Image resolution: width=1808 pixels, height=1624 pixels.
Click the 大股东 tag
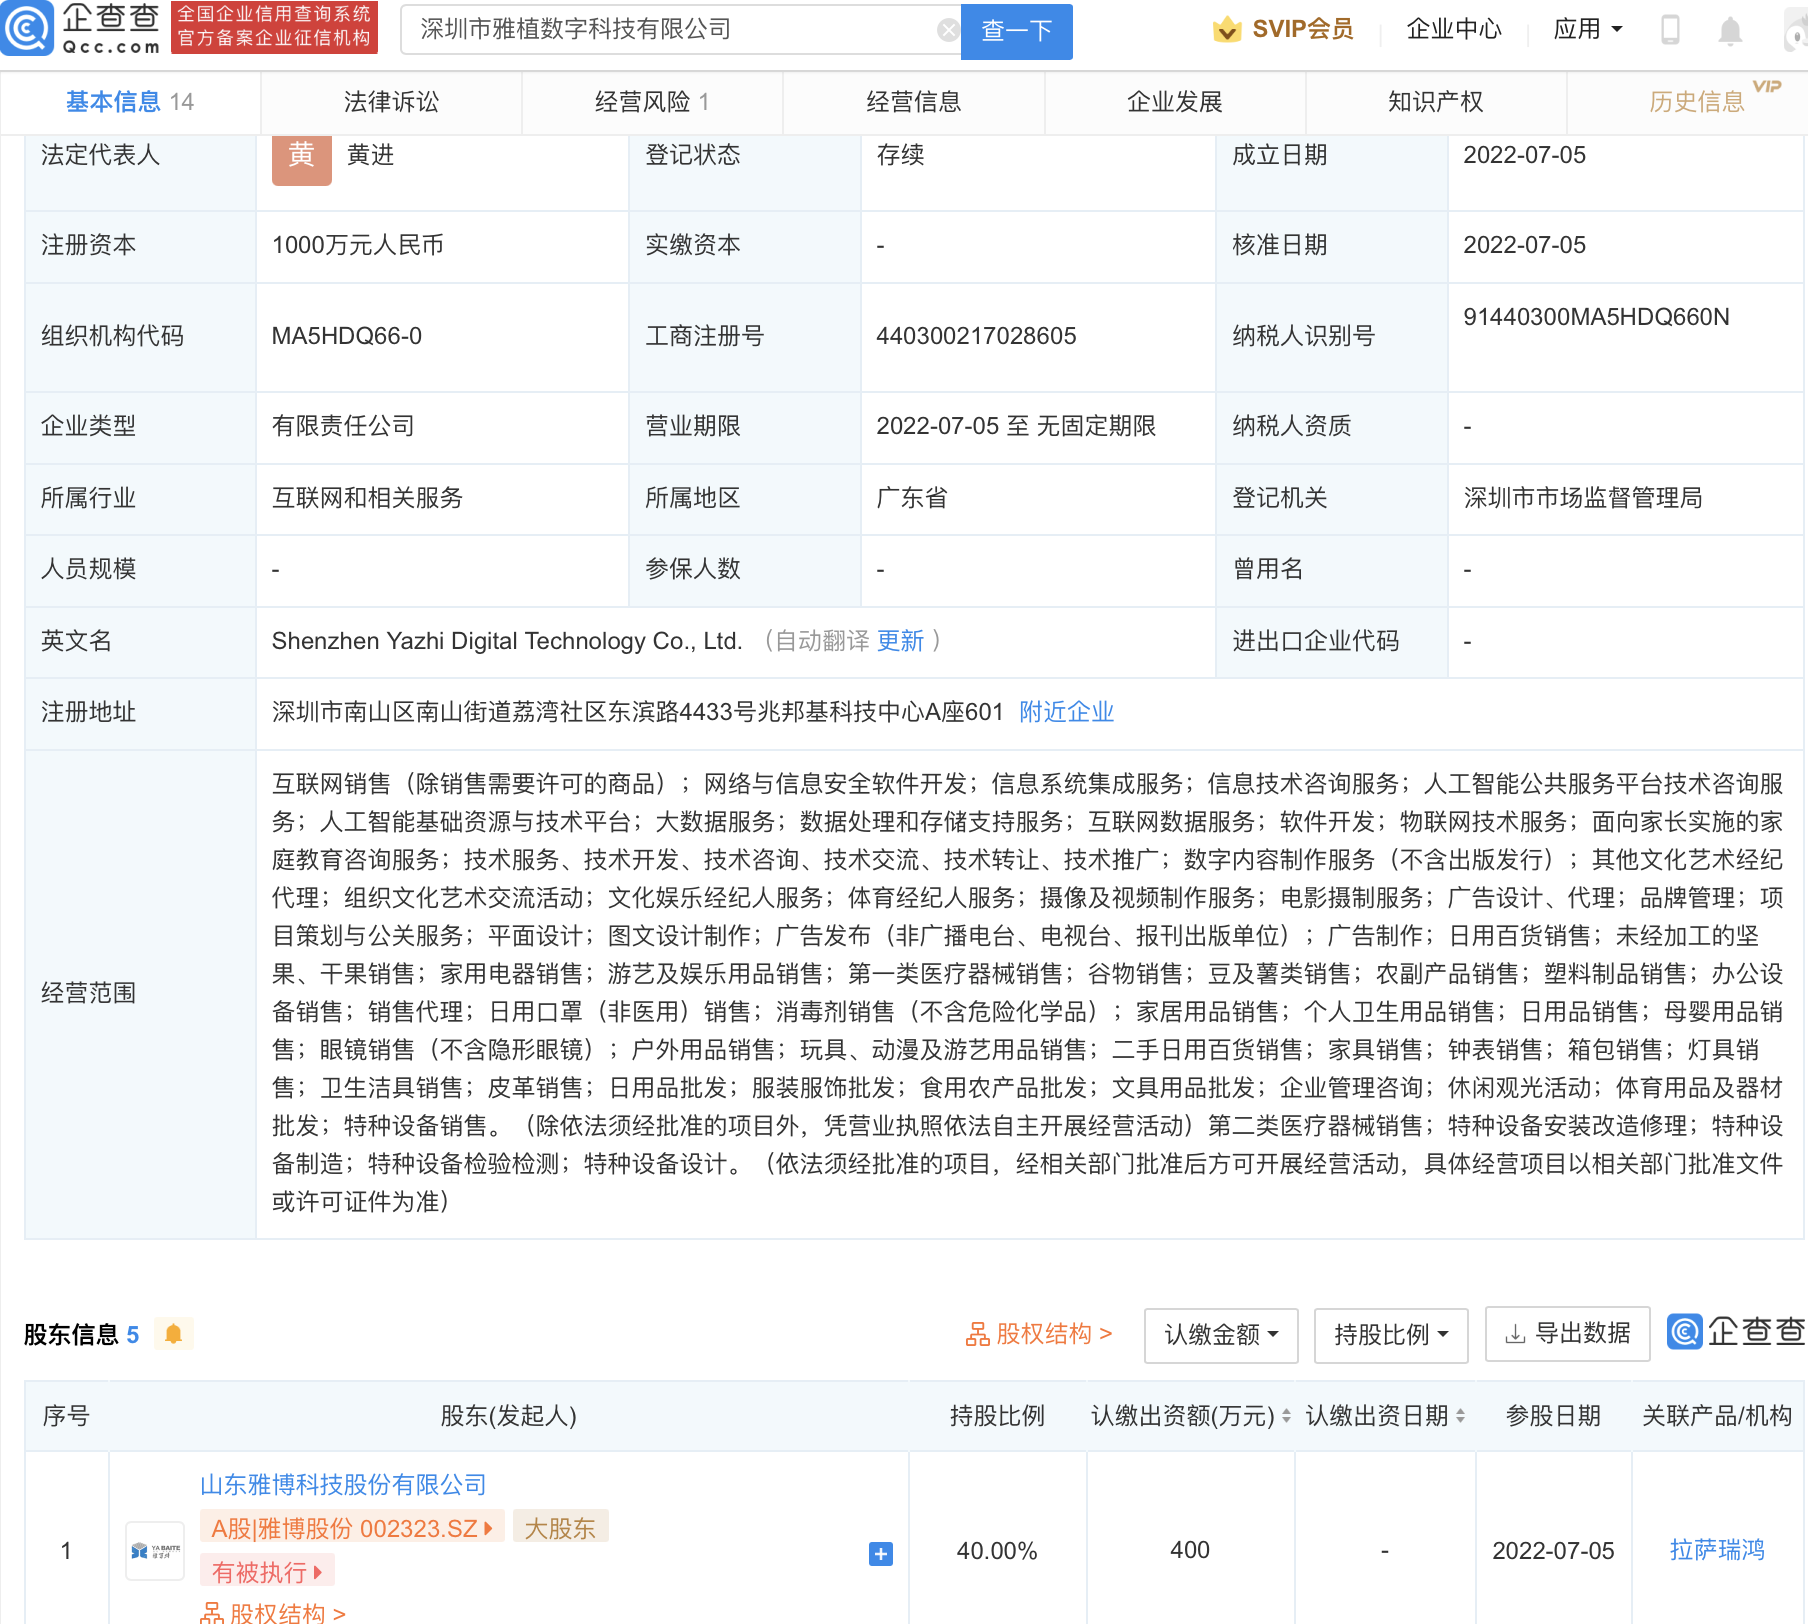[x=560, y=1528]
